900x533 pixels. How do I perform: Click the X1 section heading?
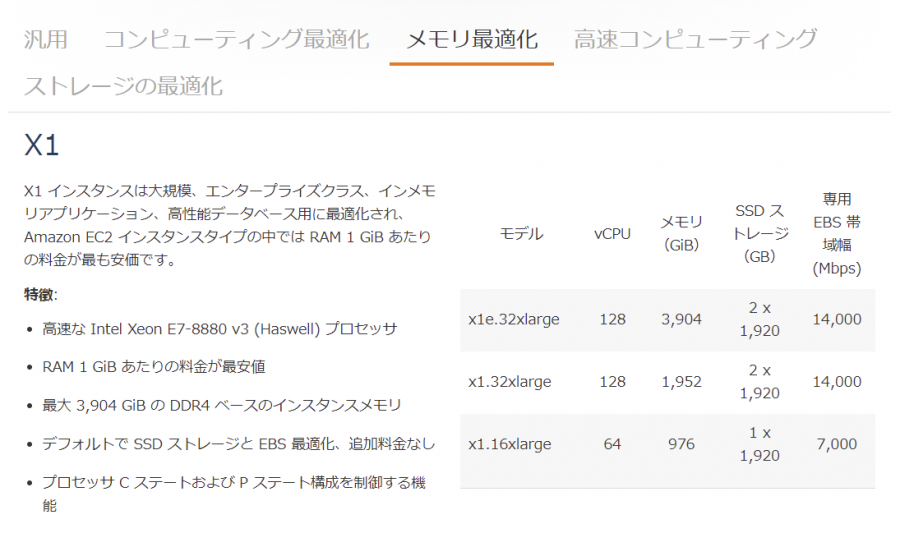pos(41,145)
